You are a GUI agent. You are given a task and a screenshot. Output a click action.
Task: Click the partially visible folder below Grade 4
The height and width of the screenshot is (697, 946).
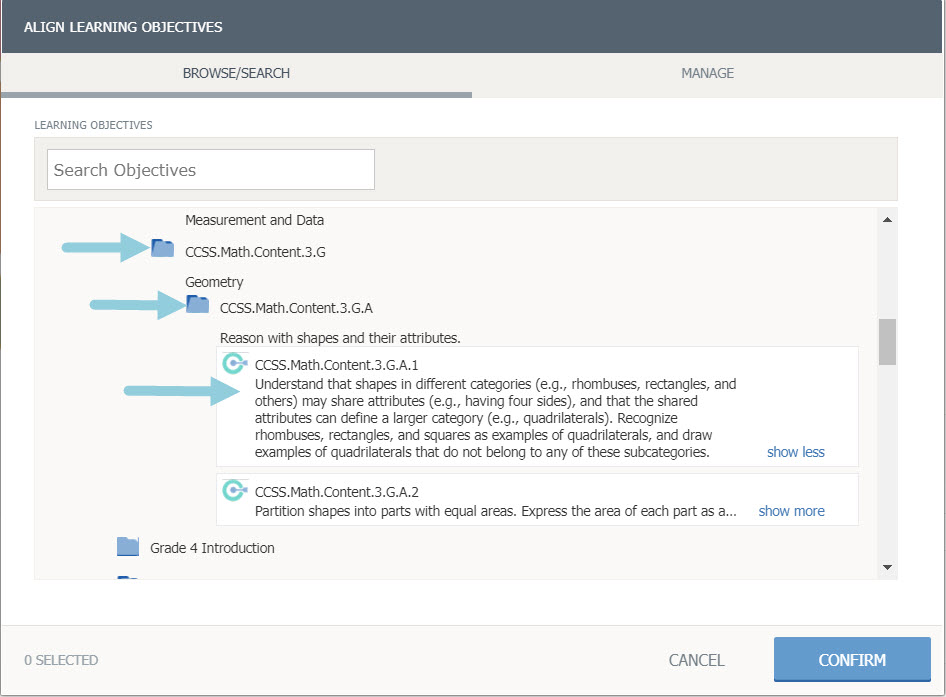coord(127,577)
